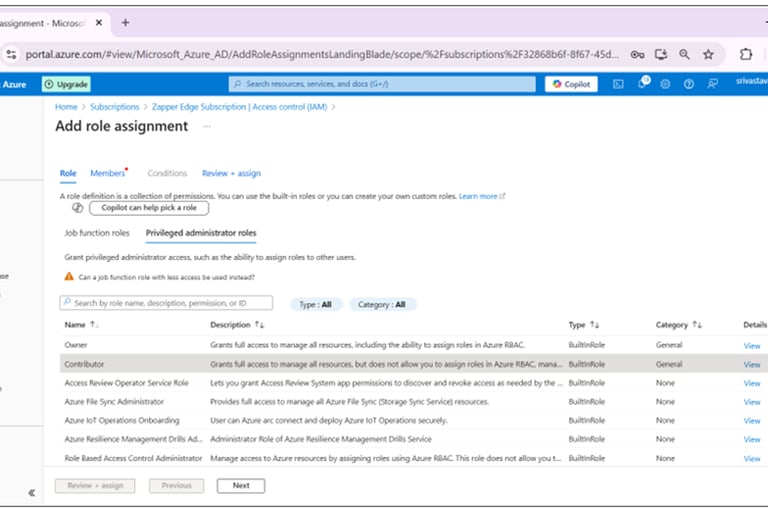Viewport: 768px width, 512px height.
Task: Click the Owner row General category cell
Action: point(669,345)
